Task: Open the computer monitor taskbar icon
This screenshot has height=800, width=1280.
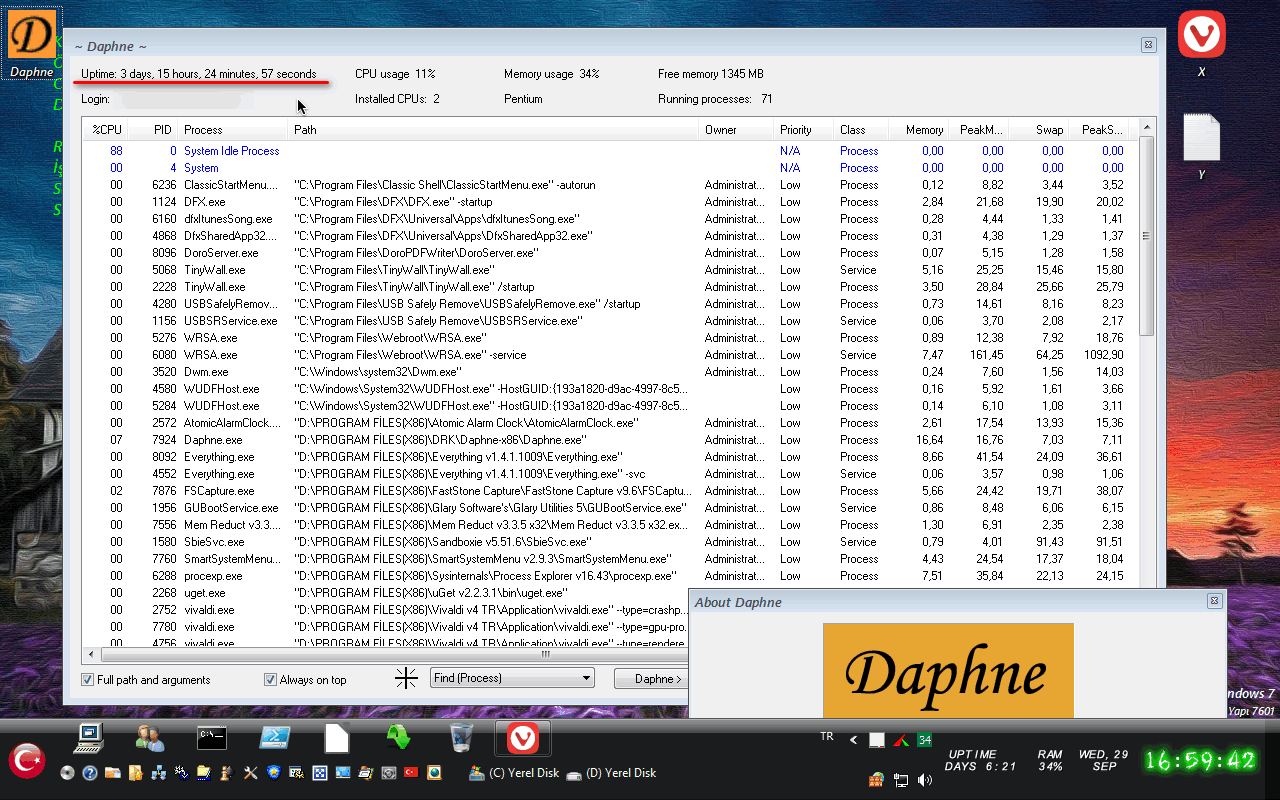Action: coord(89,738)
